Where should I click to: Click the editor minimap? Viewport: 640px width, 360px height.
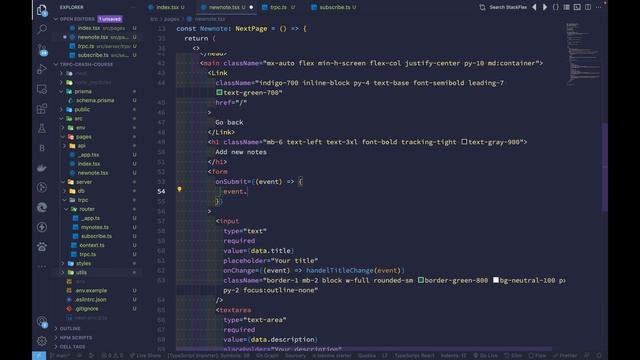tap(583, 53)
